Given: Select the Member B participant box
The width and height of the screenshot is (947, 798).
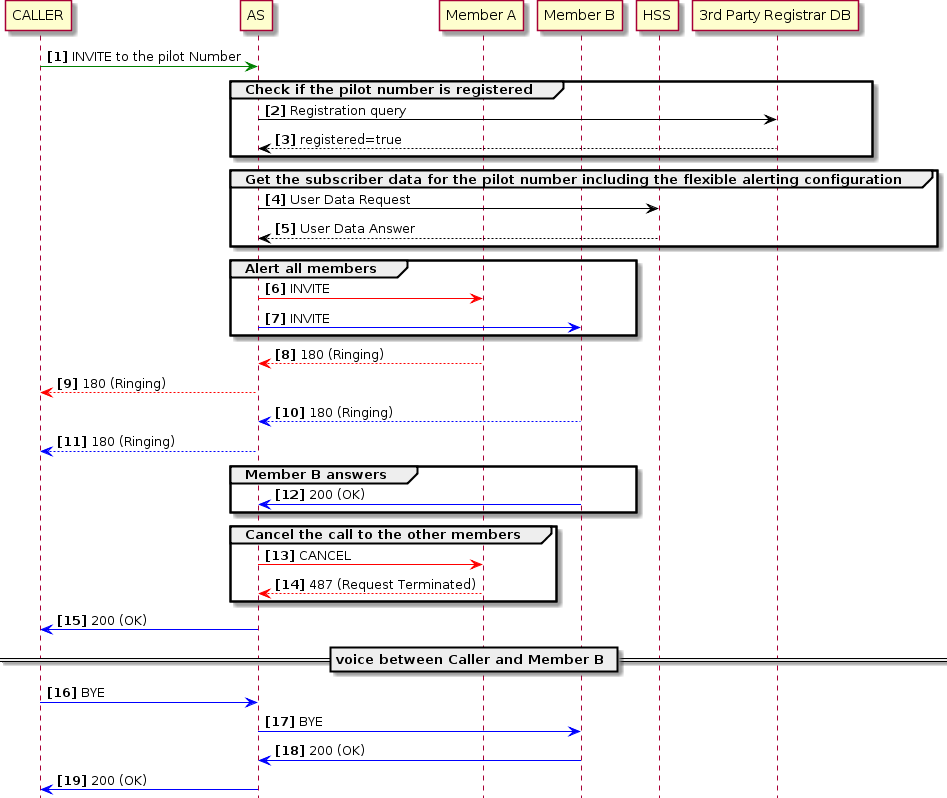Looking at the screenshot, I should 579,15.
